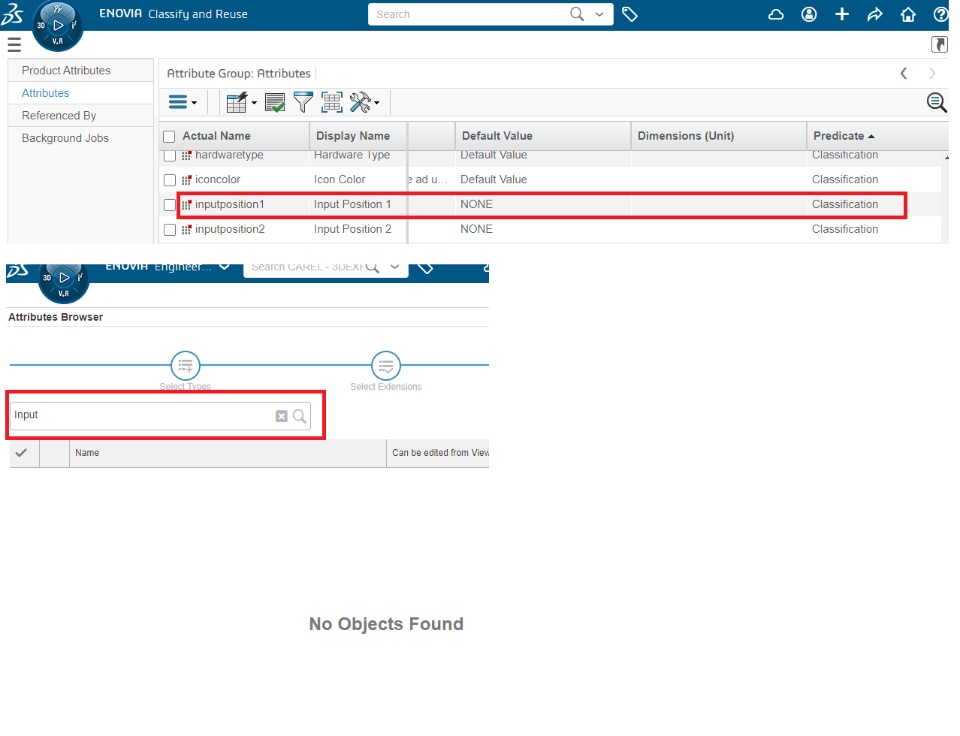
Task: Open the user profile icon
Action: click(x=809, y=14)
